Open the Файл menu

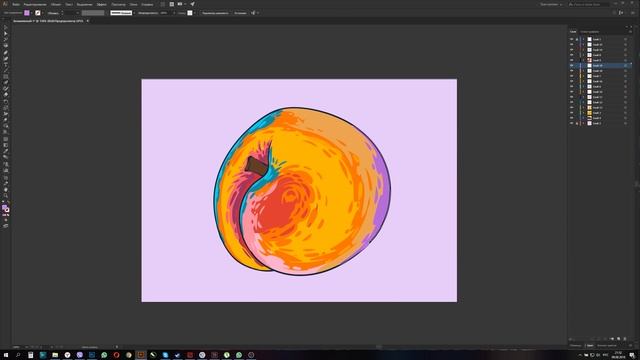pos(16,4)
